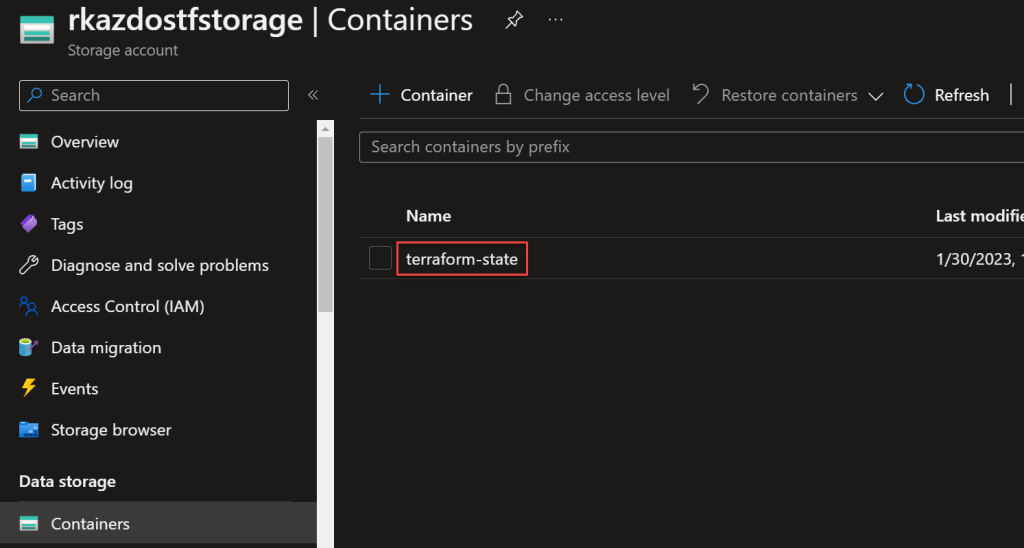Open the terraform-state container link
1024x548 pixels.
pyautogui.click(x=462, y=259)
